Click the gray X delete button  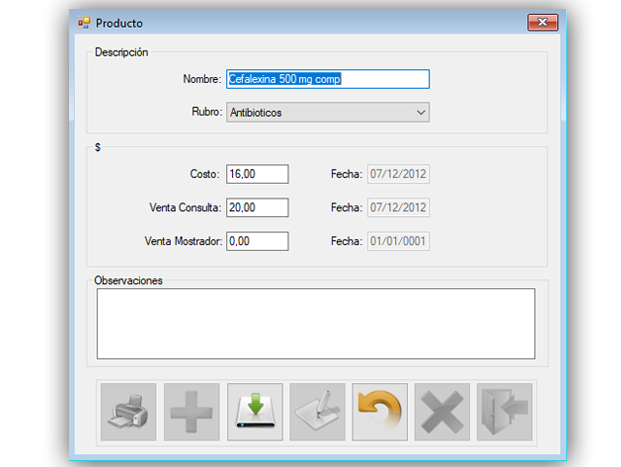point(442,412)
